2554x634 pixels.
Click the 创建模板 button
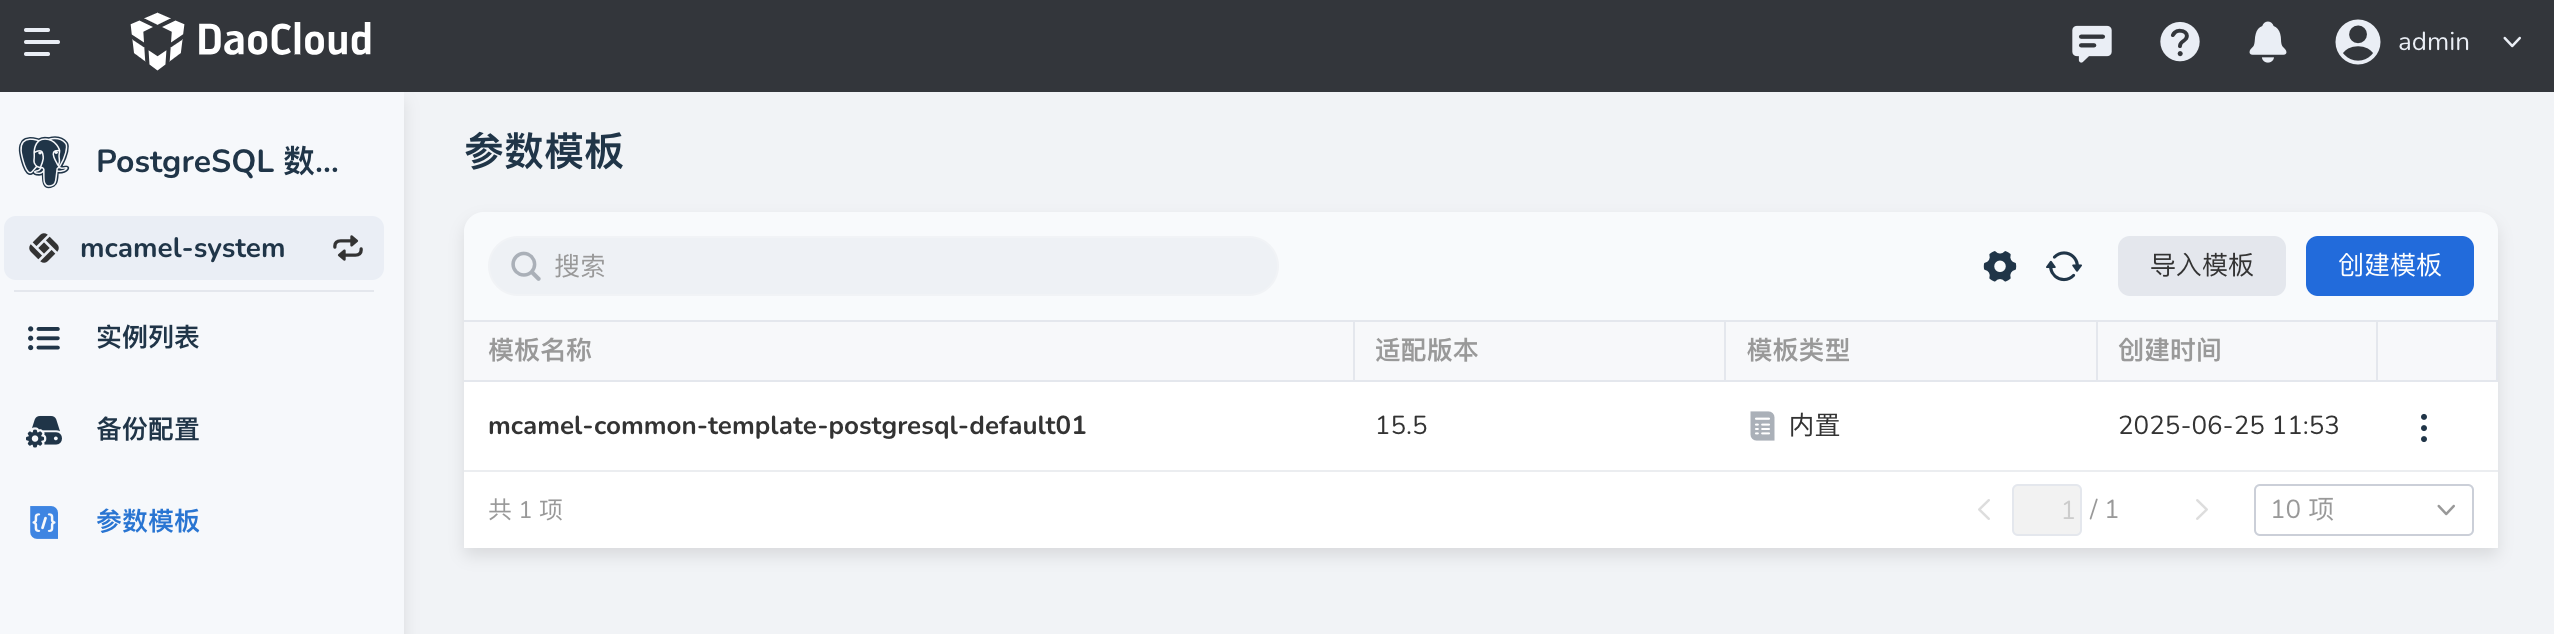[x=2389, y=265]
